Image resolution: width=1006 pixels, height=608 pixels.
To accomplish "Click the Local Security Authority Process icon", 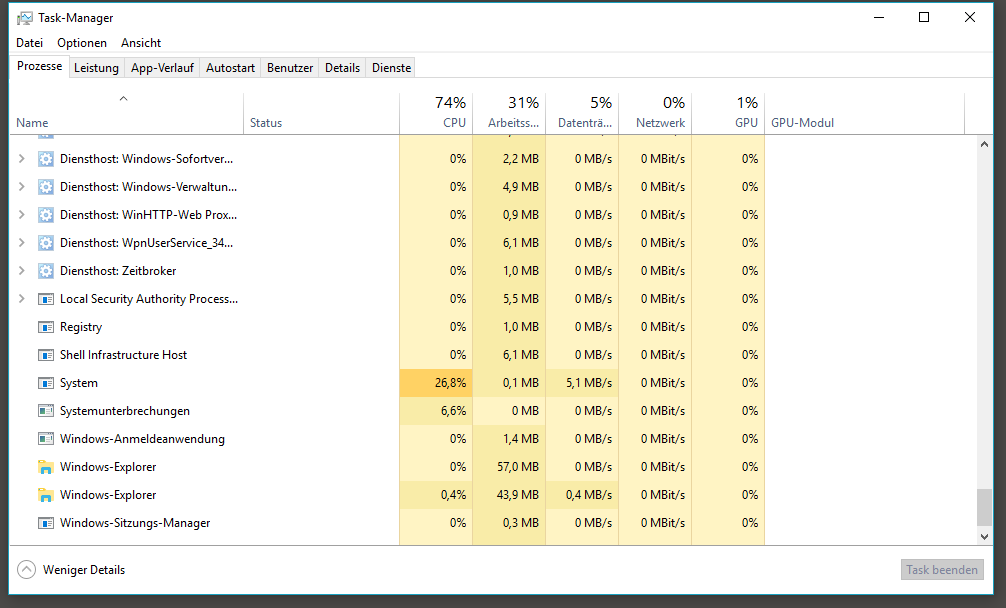I will click(x=46, y=299).
